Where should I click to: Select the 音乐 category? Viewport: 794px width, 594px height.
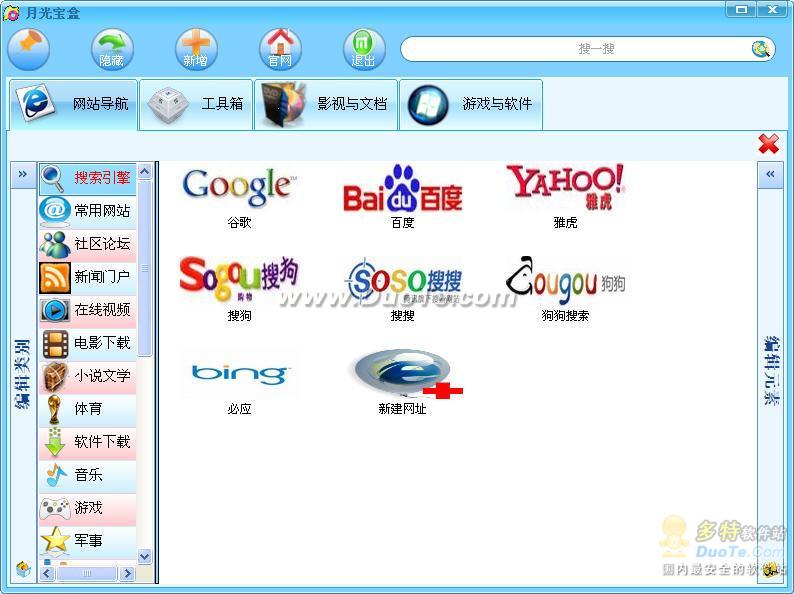[88, 476]
